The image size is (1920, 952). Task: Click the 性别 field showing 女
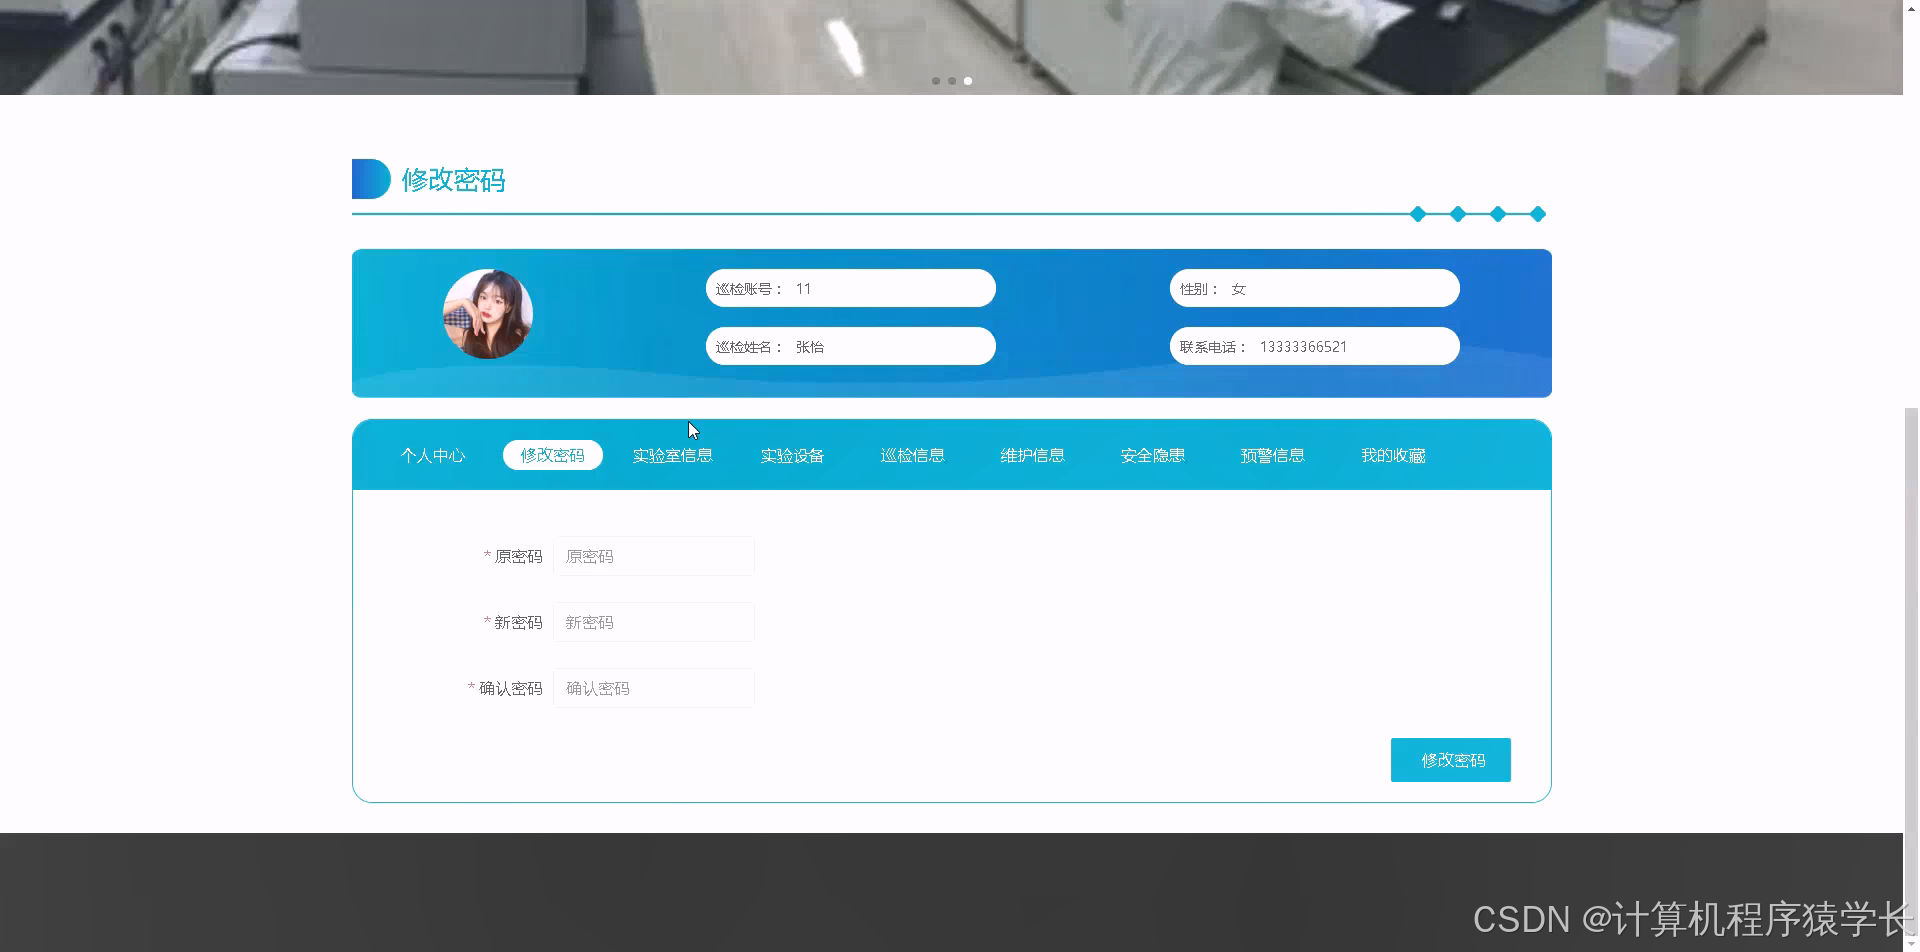[1315, 288]
